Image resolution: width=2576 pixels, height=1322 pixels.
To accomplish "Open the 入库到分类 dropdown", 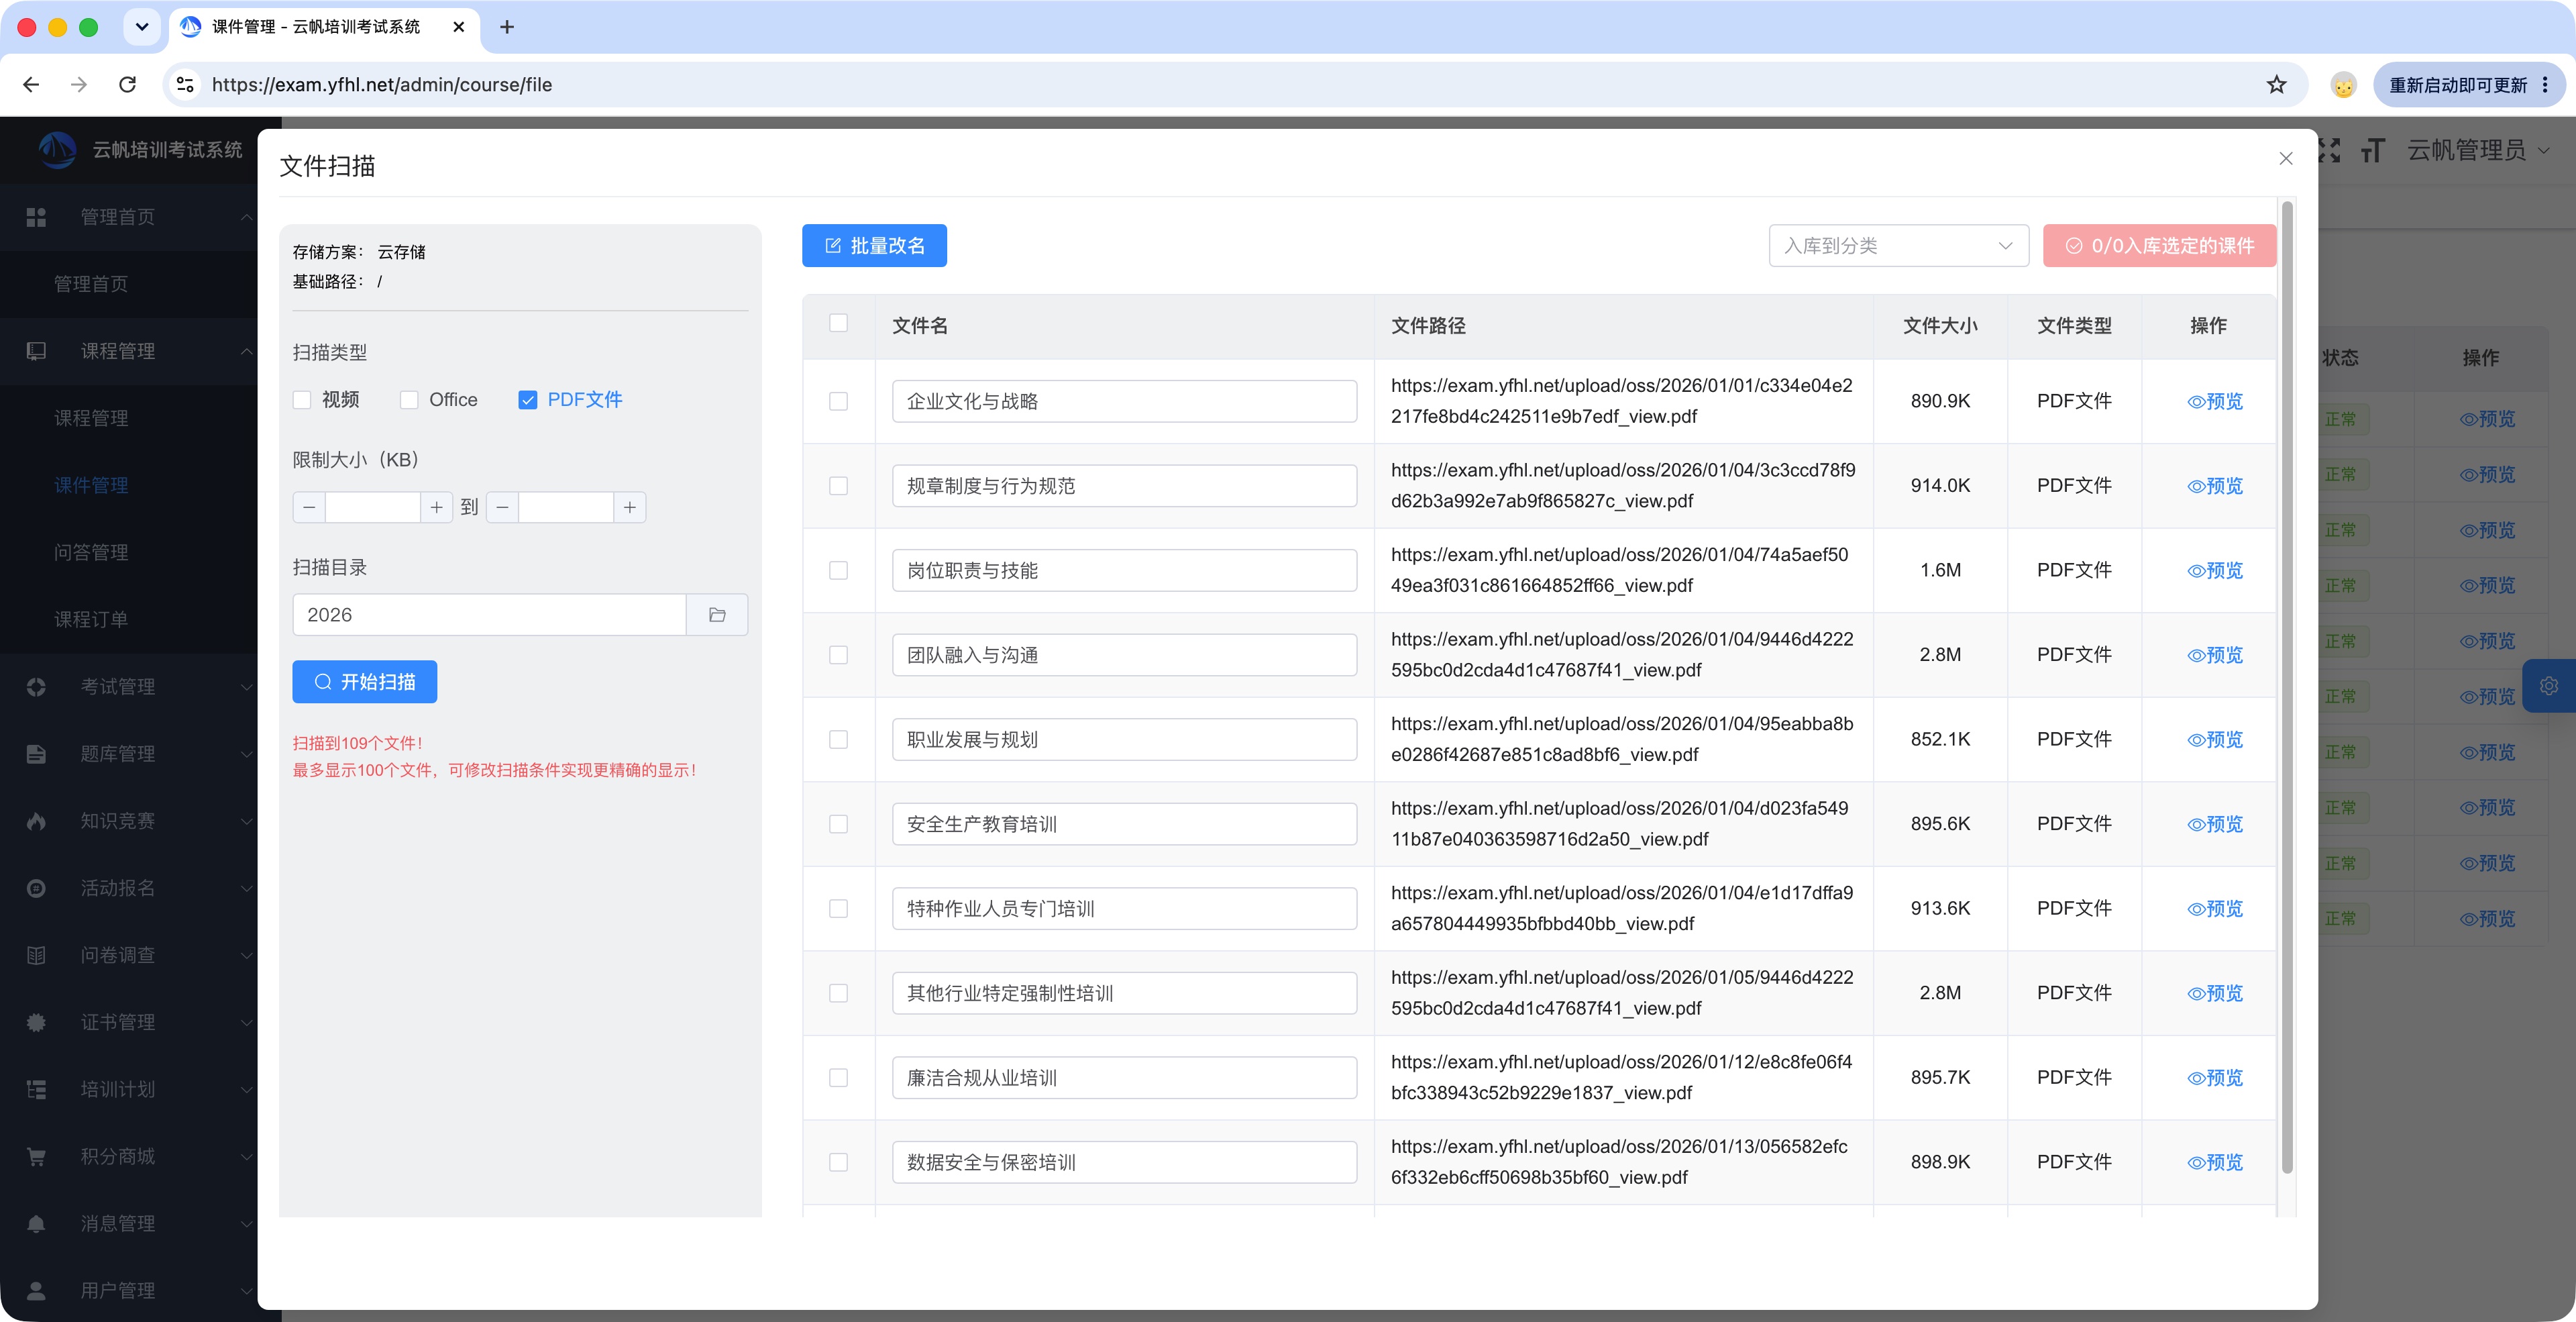I will (x=1898, y=246).
